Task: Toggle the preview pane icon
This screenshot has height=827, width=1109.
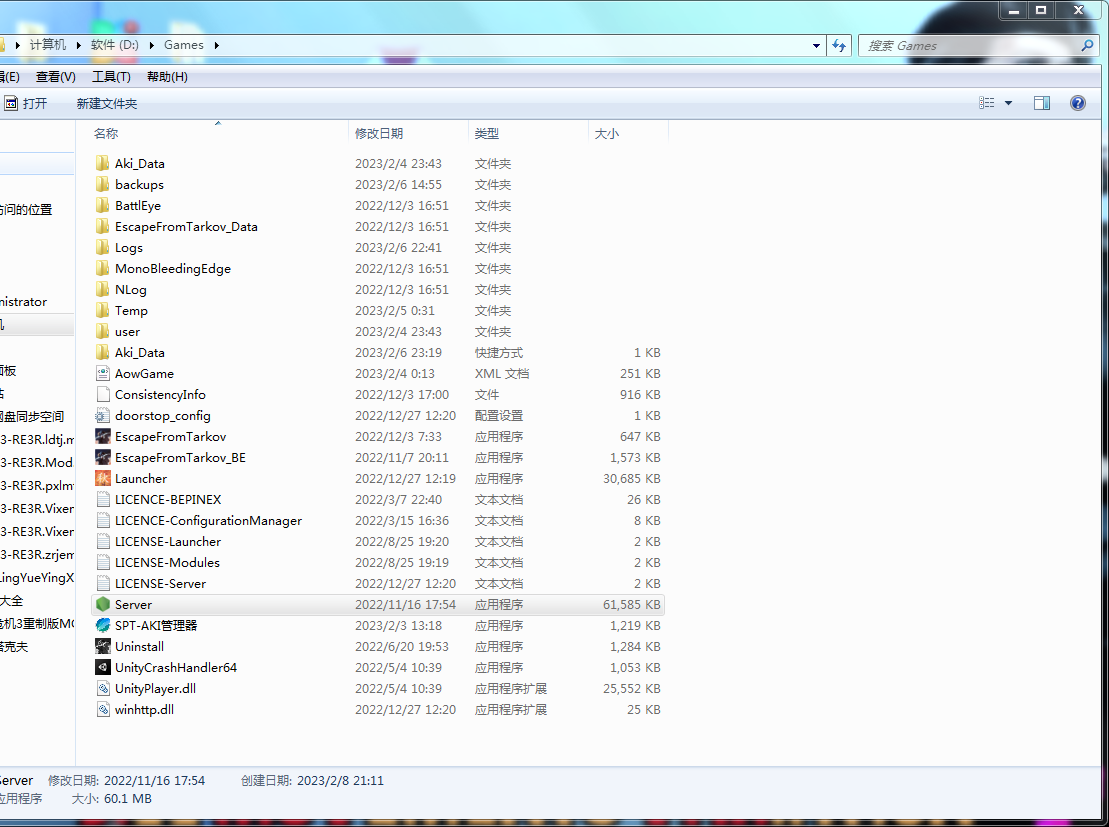Action: click(1041, 102)
